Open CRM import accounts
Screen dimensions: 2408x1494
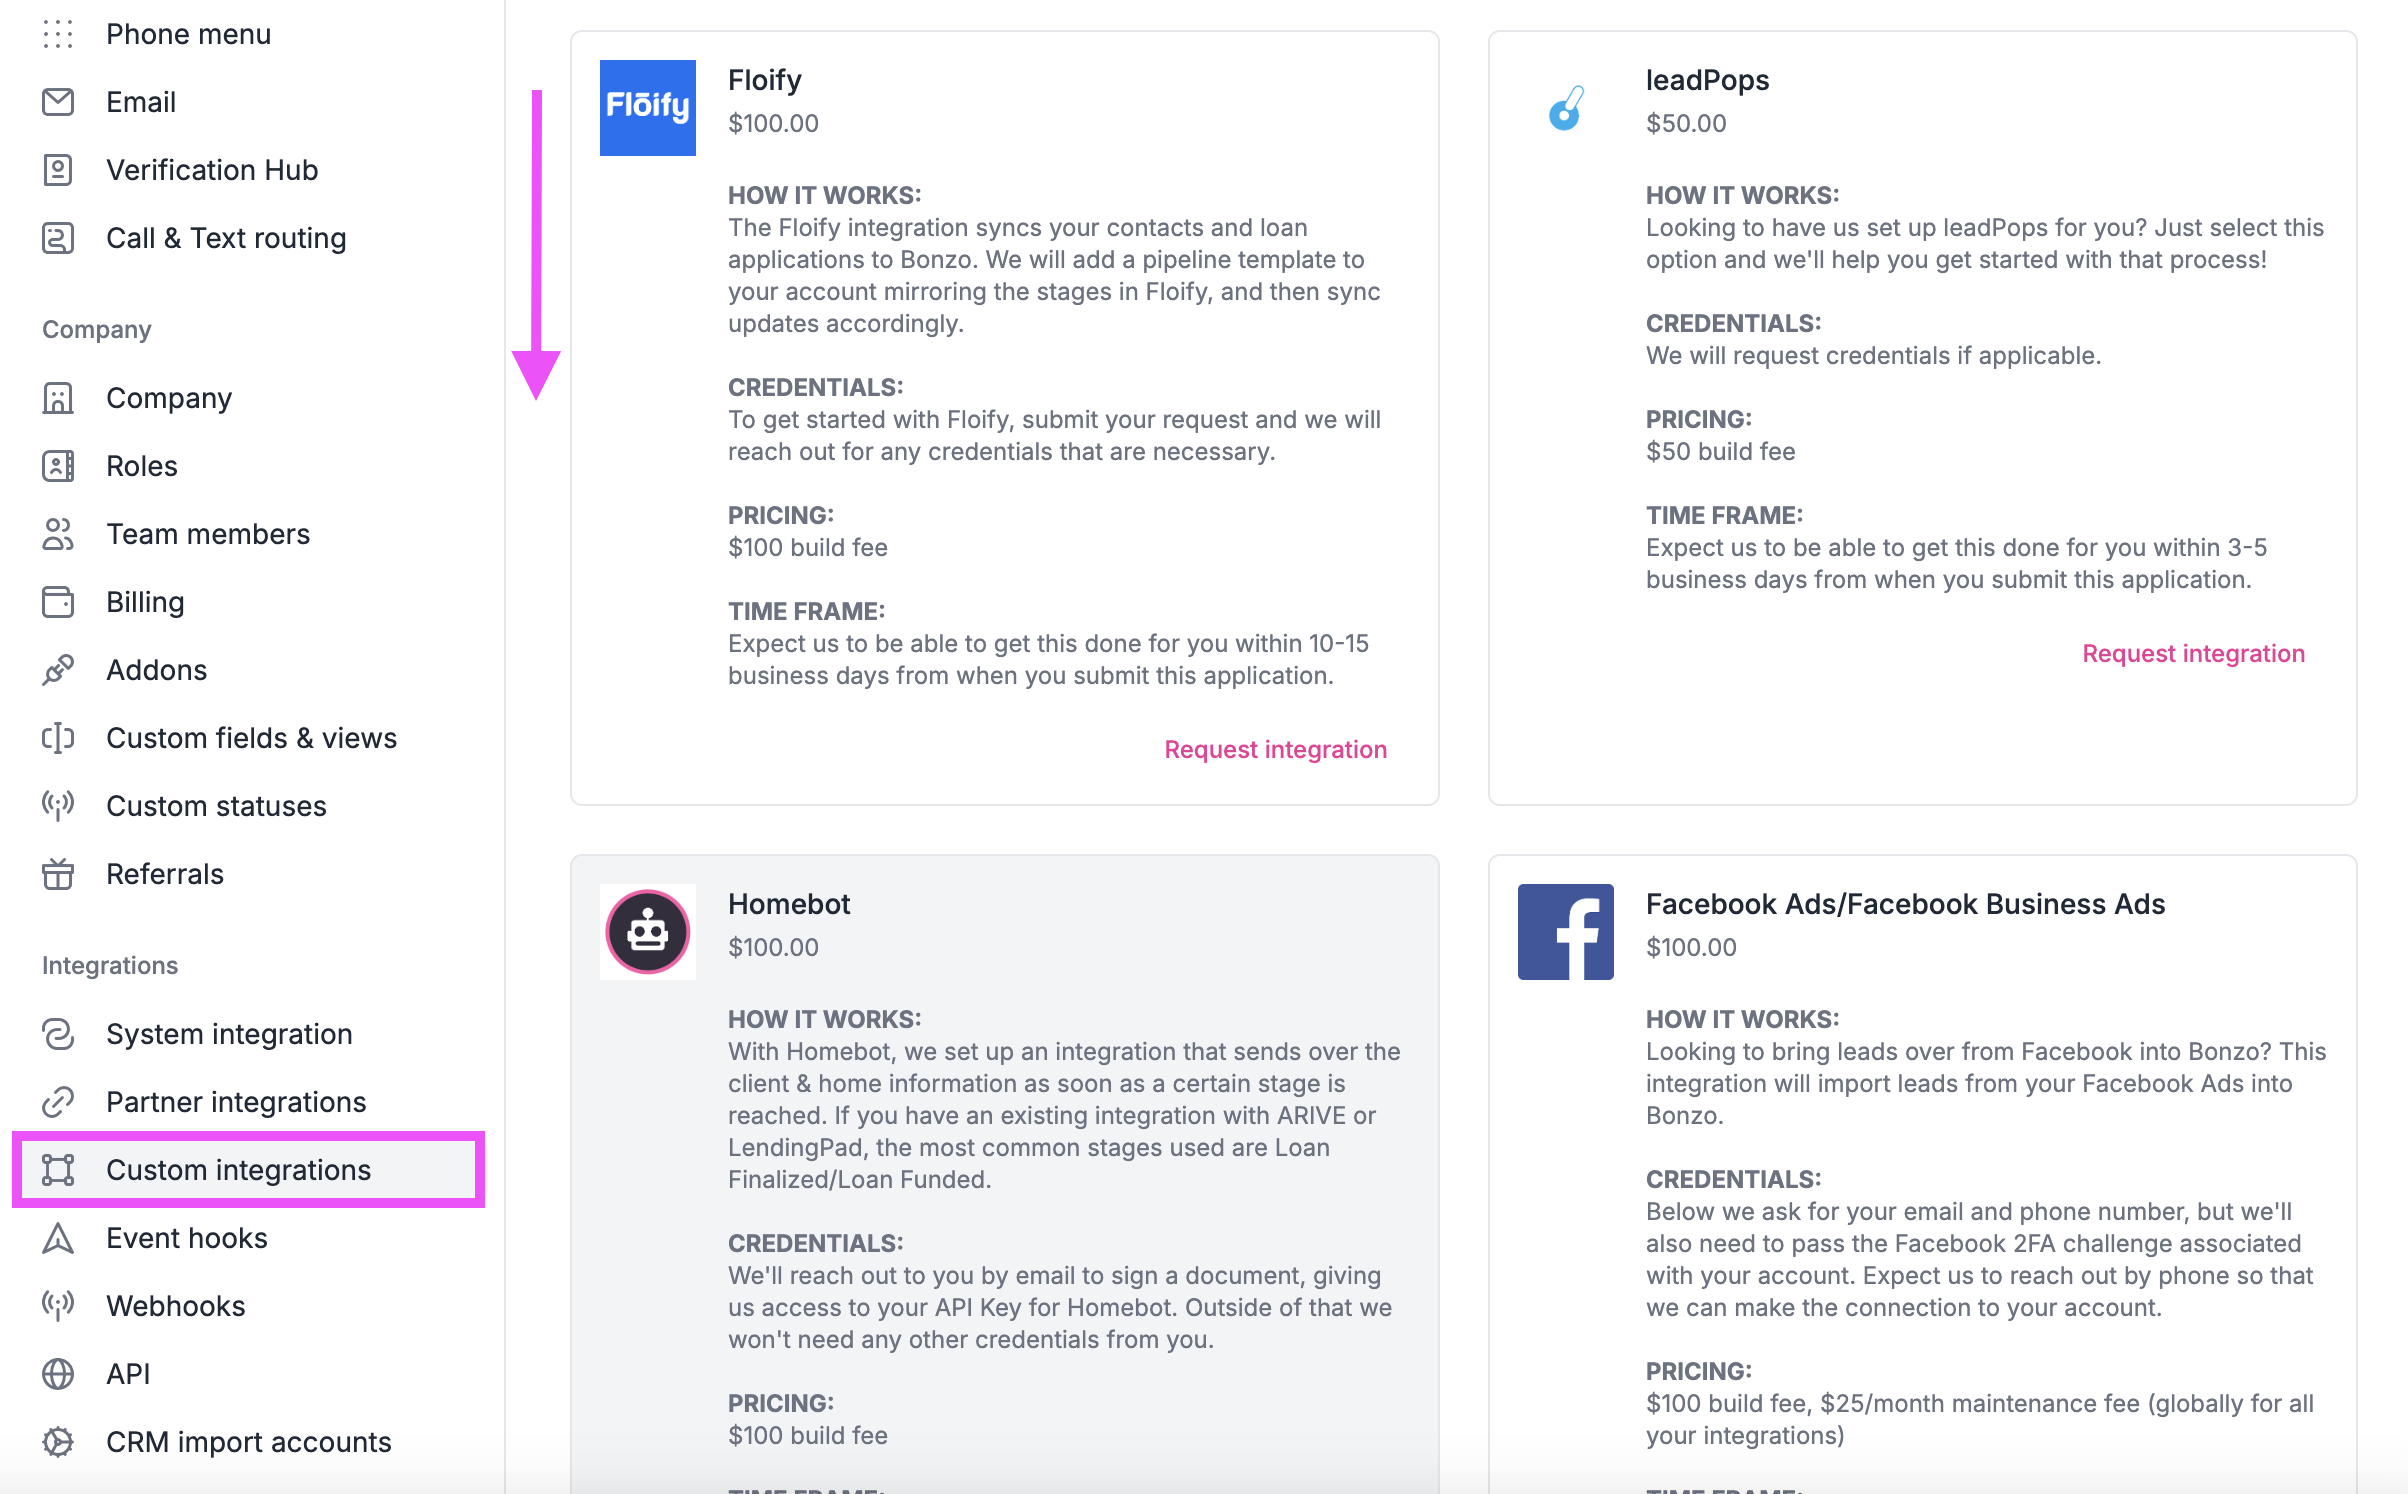(249, 1441)
